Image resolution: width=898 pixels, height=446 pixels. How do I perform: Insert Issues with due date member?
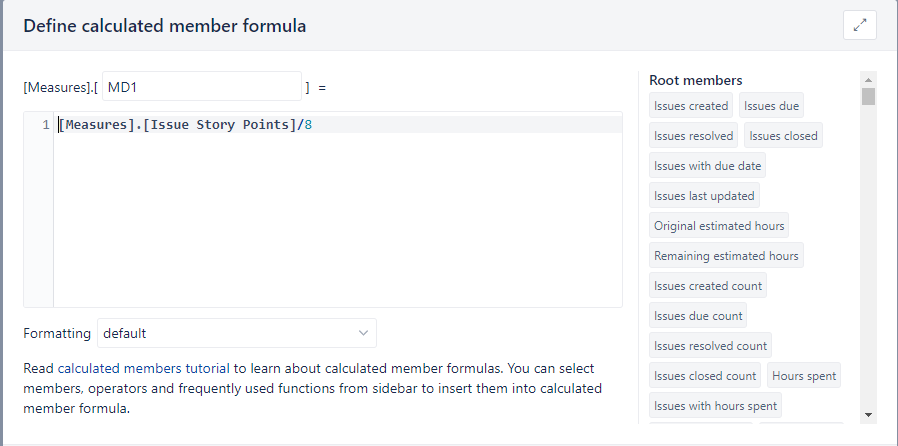coord(707,166)
